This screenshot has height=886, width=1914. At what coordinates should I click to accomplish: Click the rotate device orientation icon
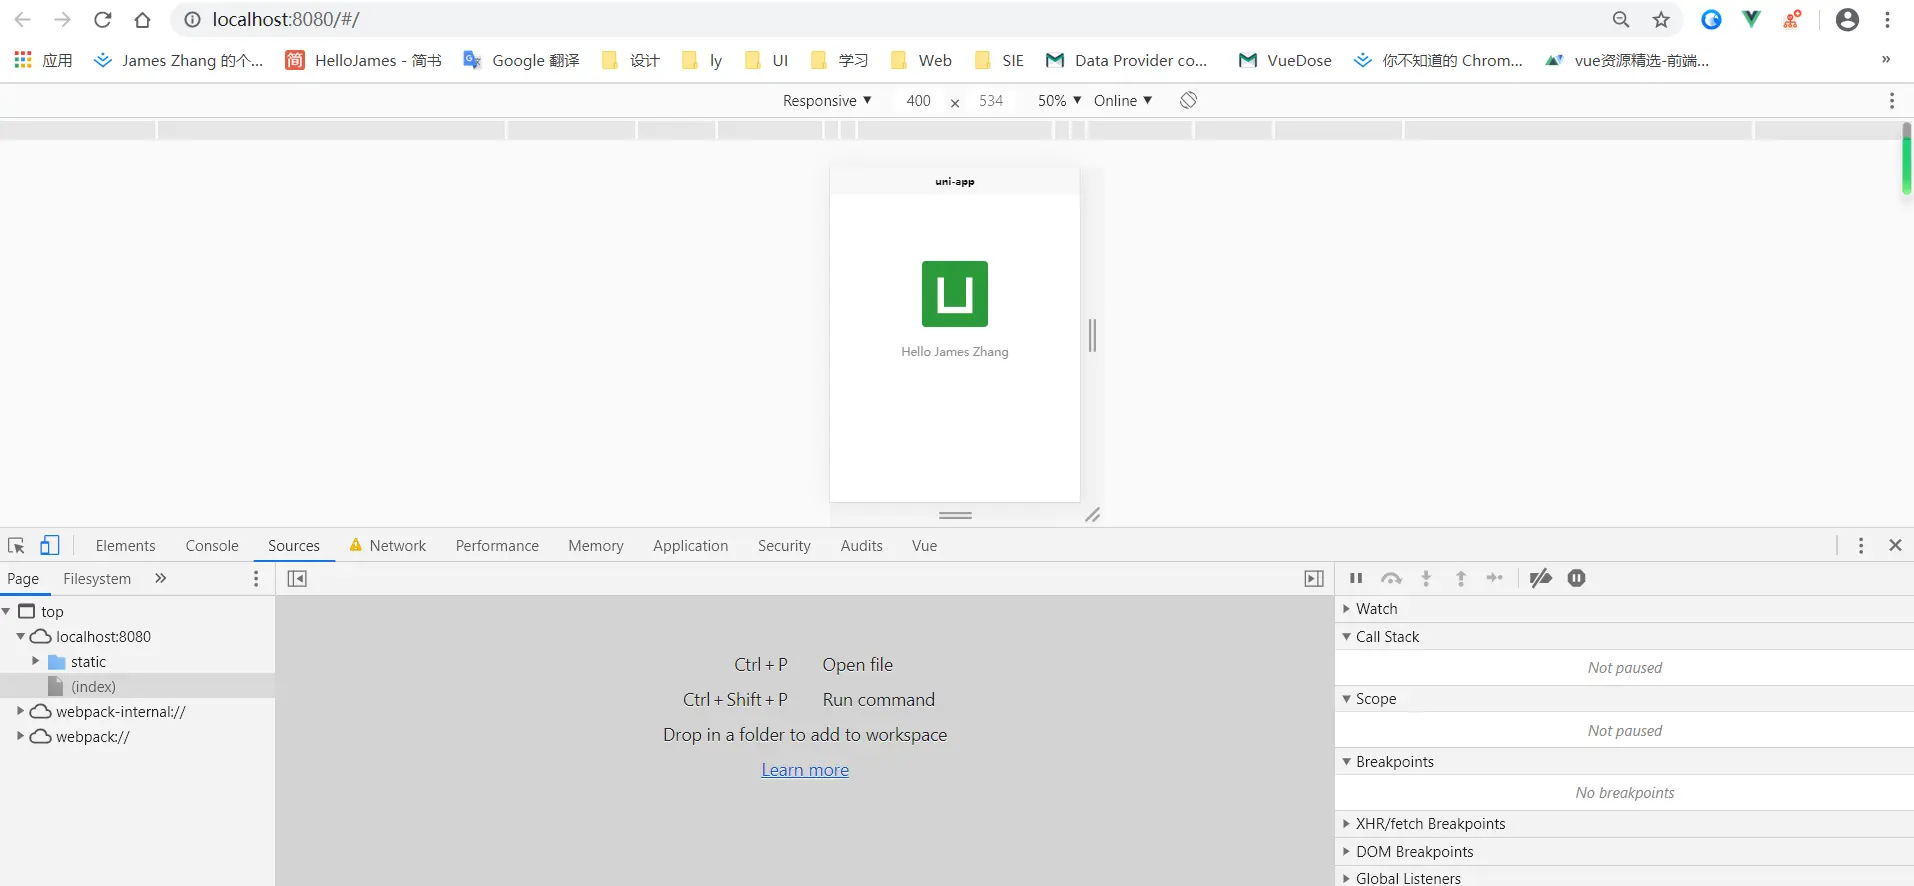click(x=1188, y=100)
